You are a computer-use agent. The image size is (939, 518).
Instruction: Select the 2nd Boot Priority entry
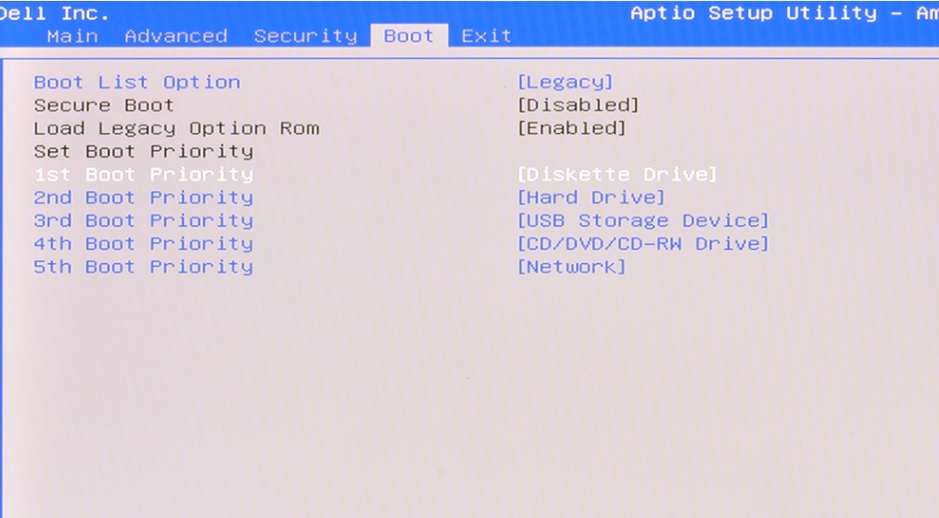[144, 198]
